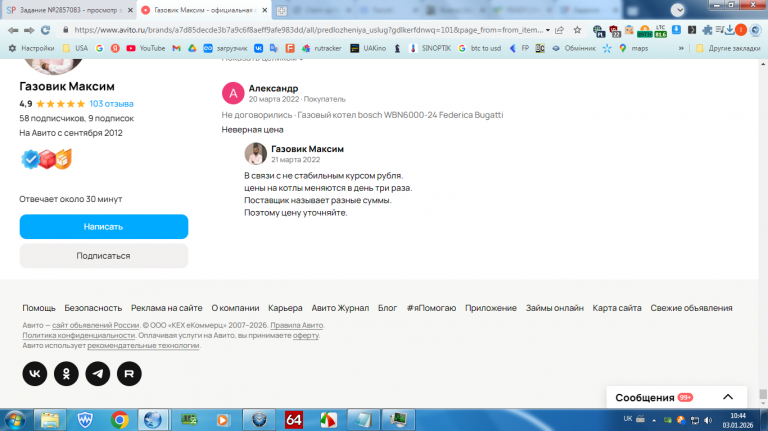This screenshot has height=431, width=768.
Task: Open #яПомогаю footer link
Action: tap(431, 308)
